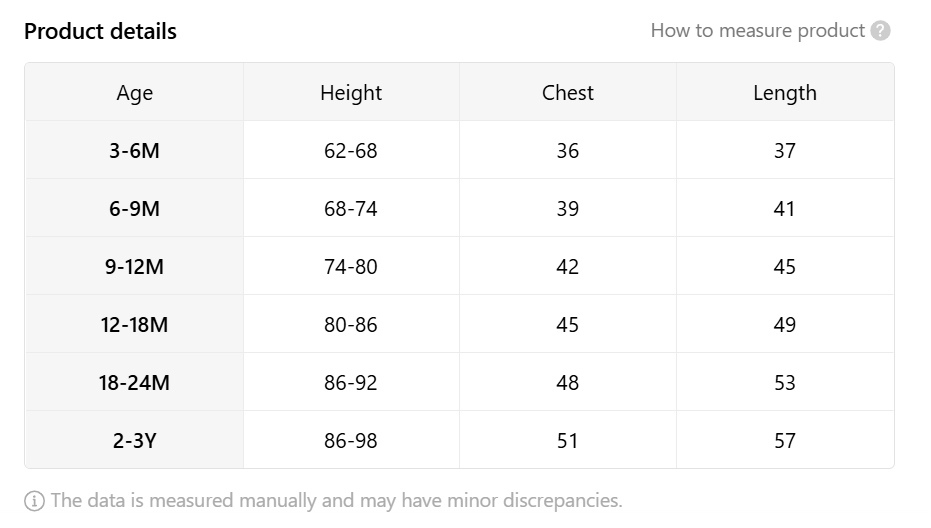Select the Age column header
Viewport: 931px width, 528px height.
tap(134, 92)
